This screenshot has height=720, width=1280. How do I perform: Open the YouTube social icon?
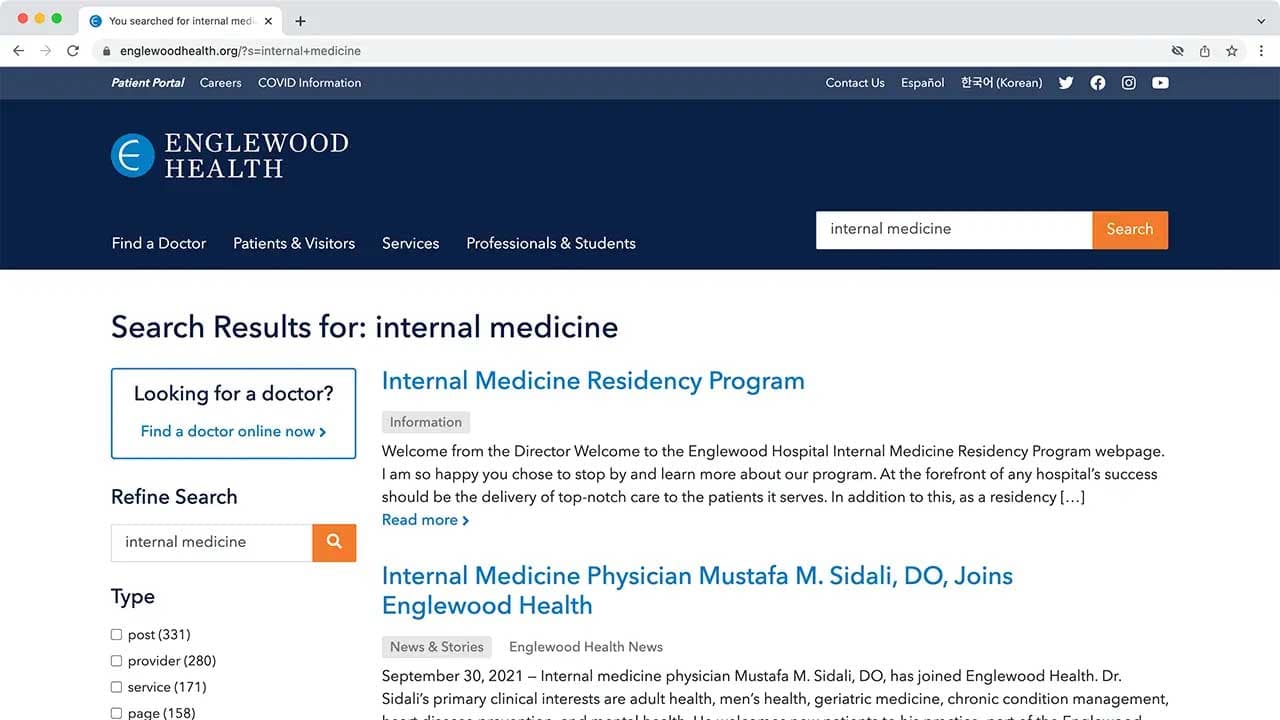coord(1160,83)
